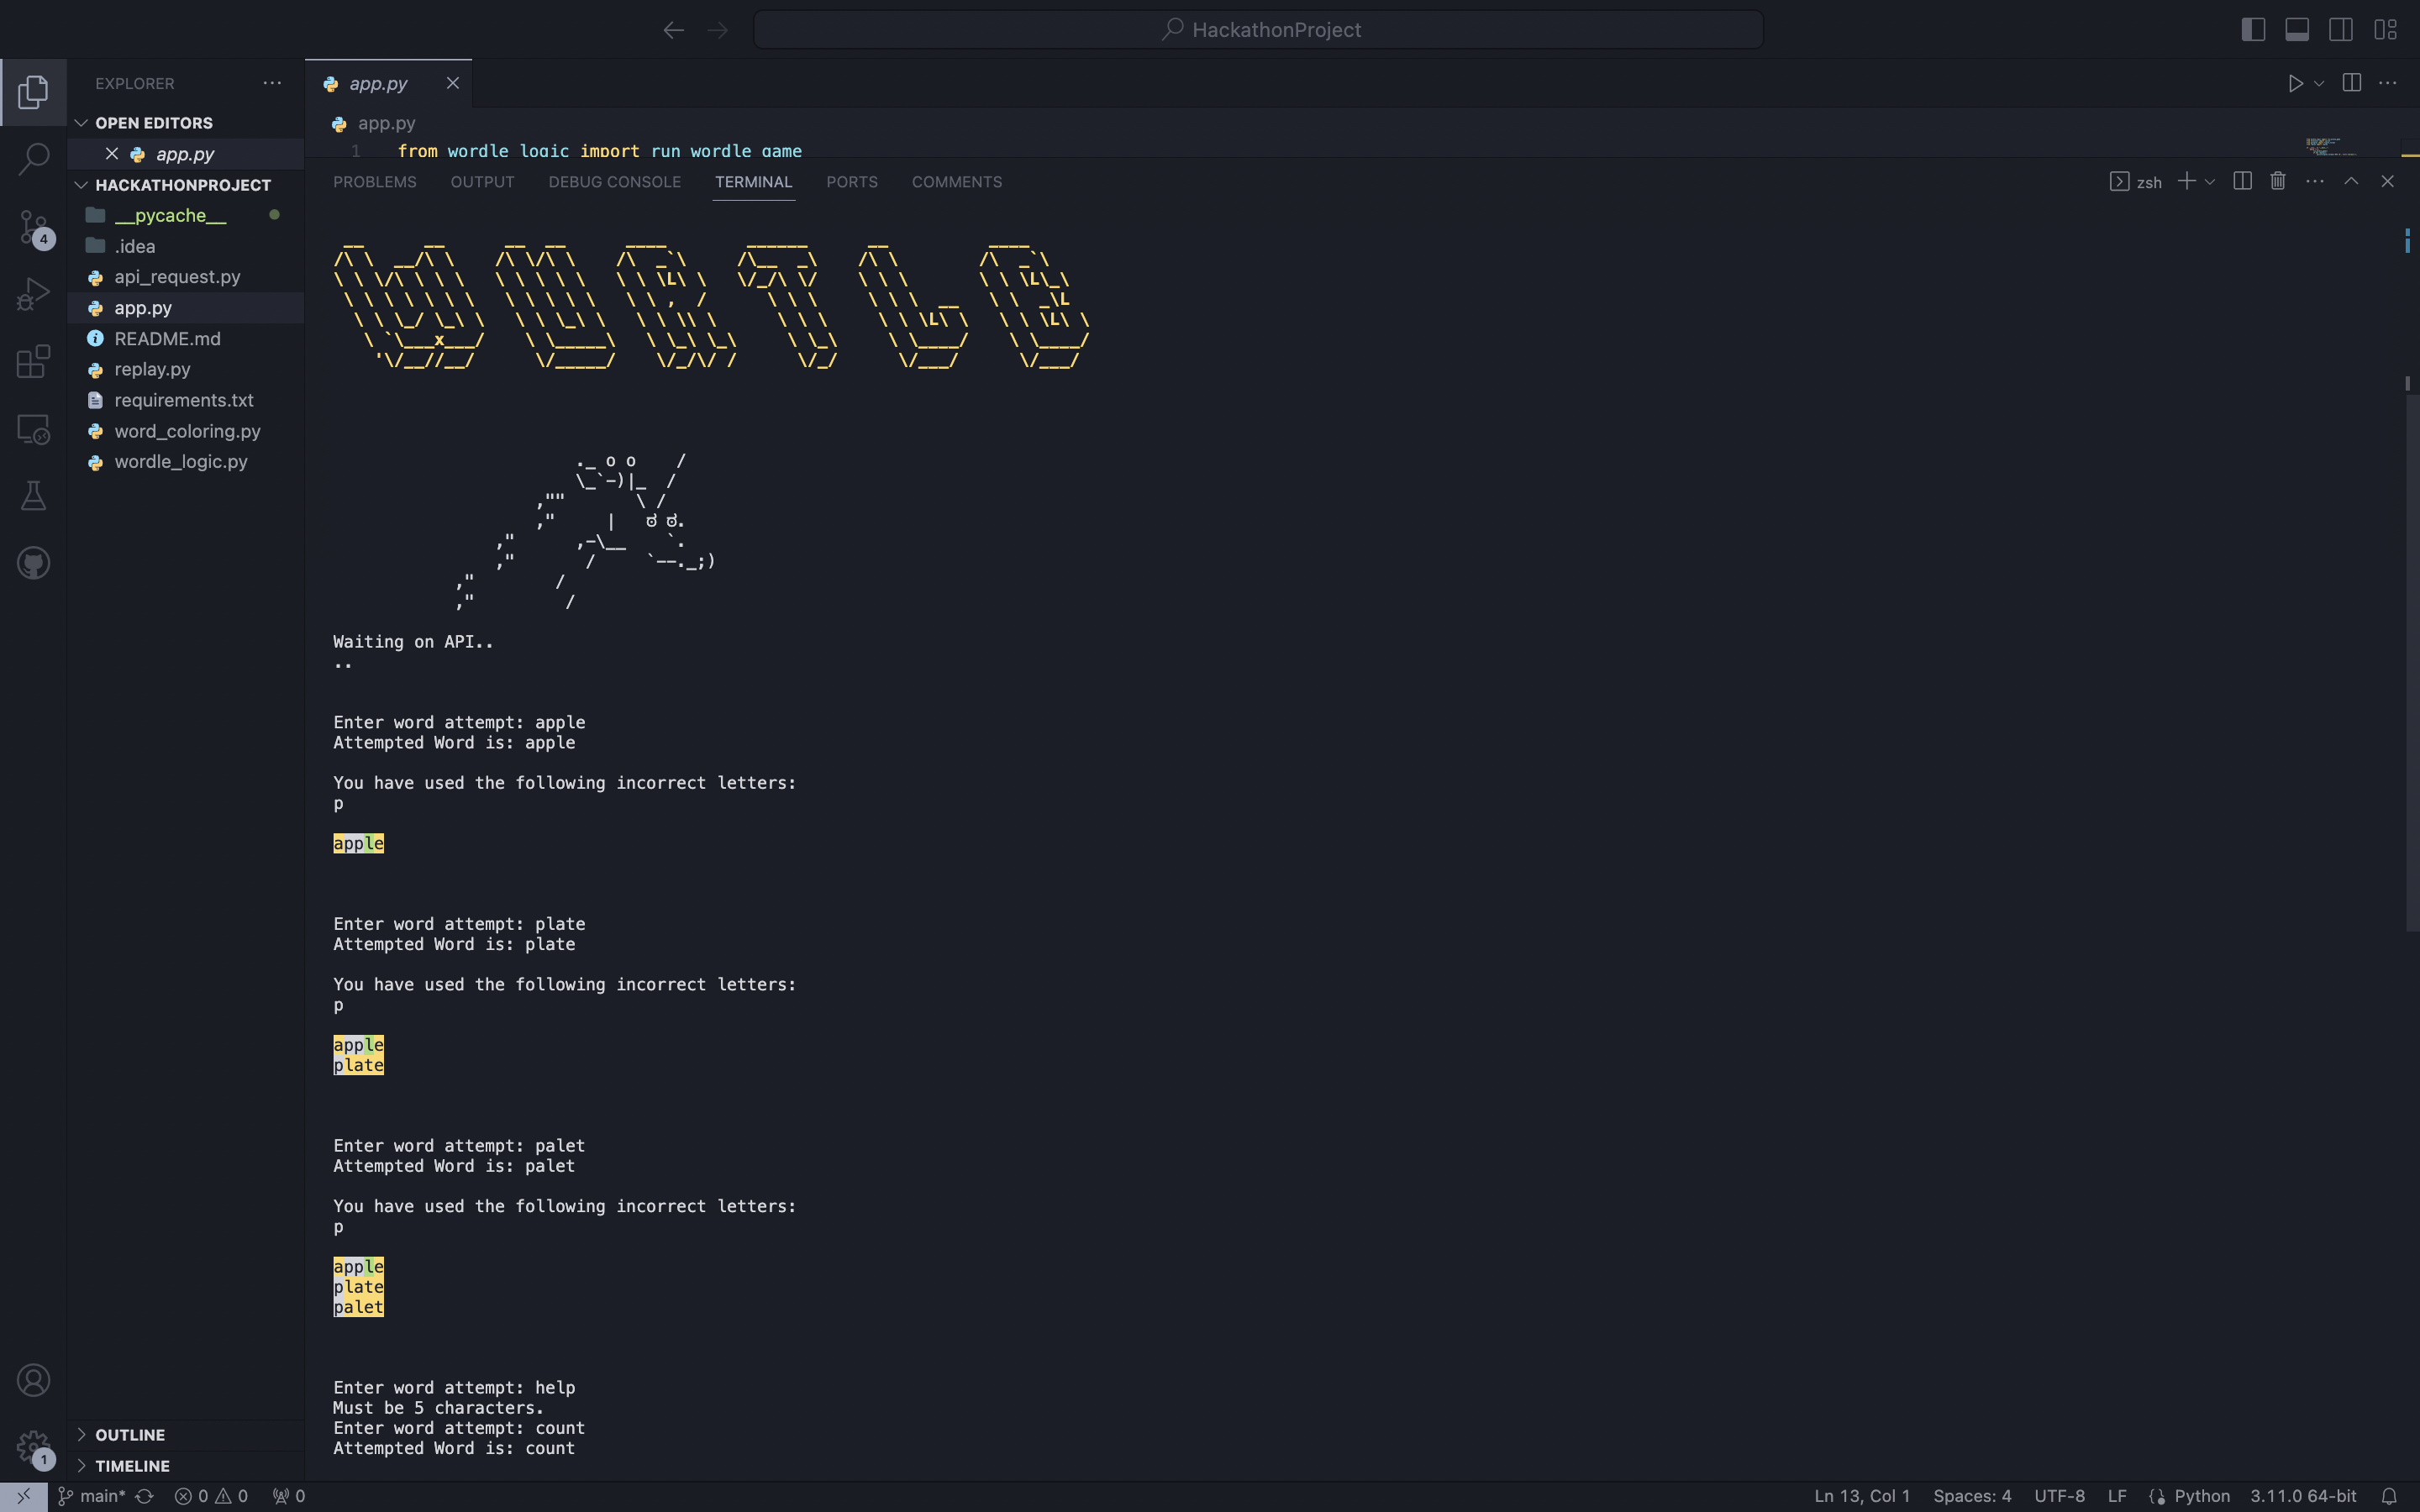
Task: Open the GitHub view in activity bar
Action: (x=33, y=563)
